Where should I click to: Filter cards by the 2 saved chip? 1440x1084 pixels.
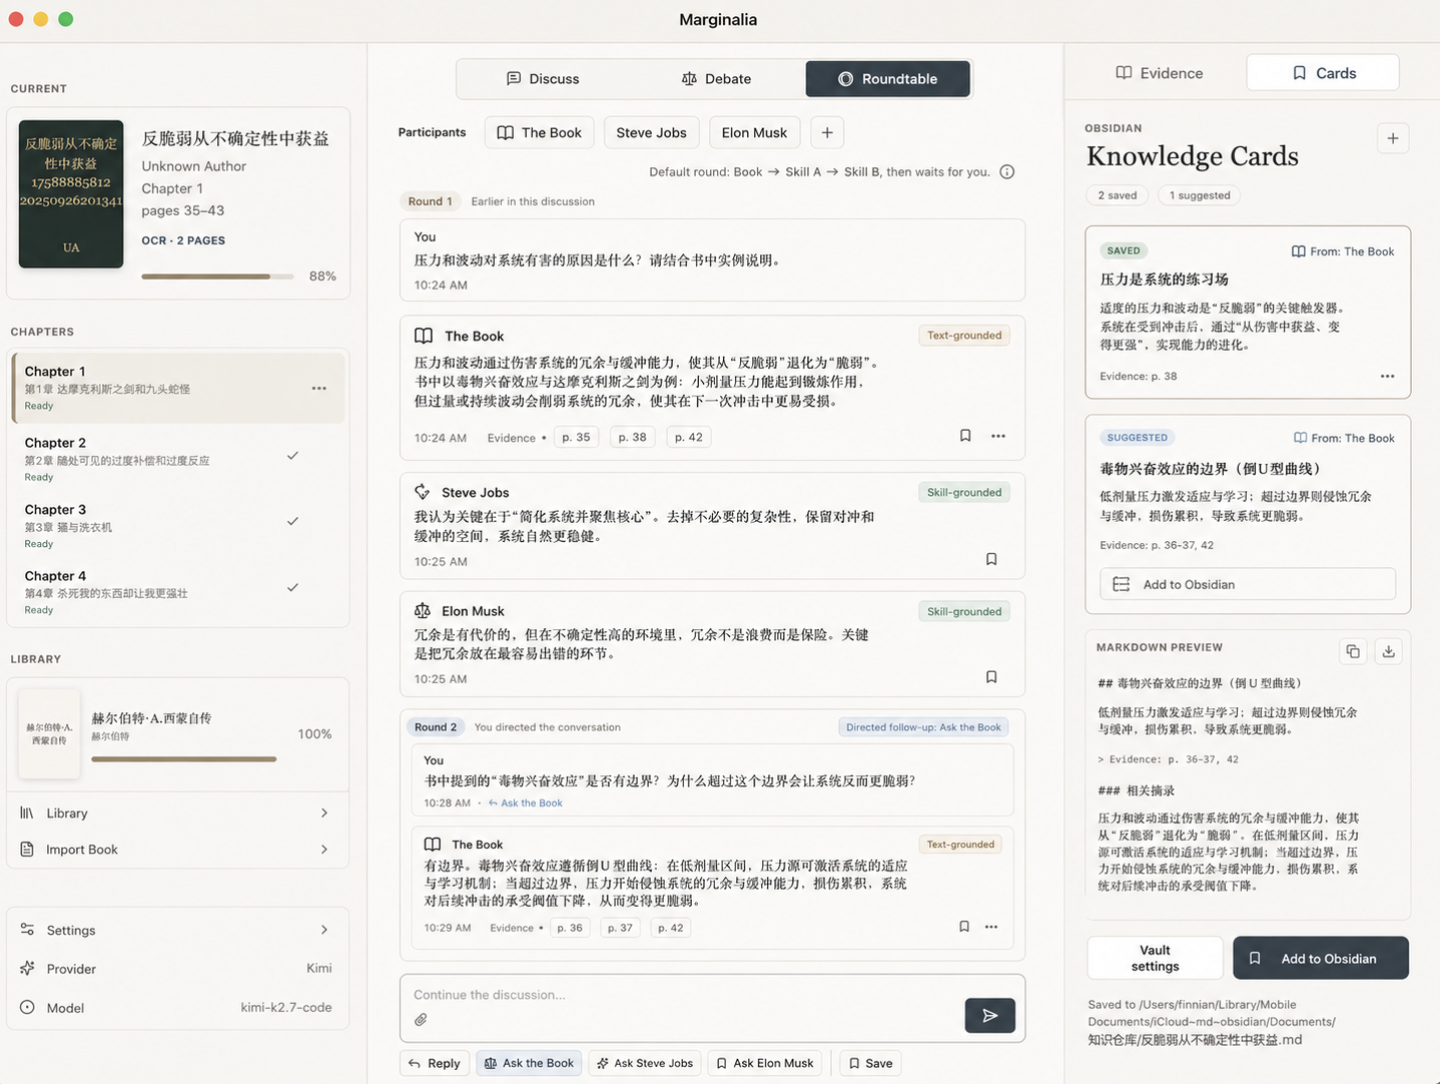point(1117,195)
